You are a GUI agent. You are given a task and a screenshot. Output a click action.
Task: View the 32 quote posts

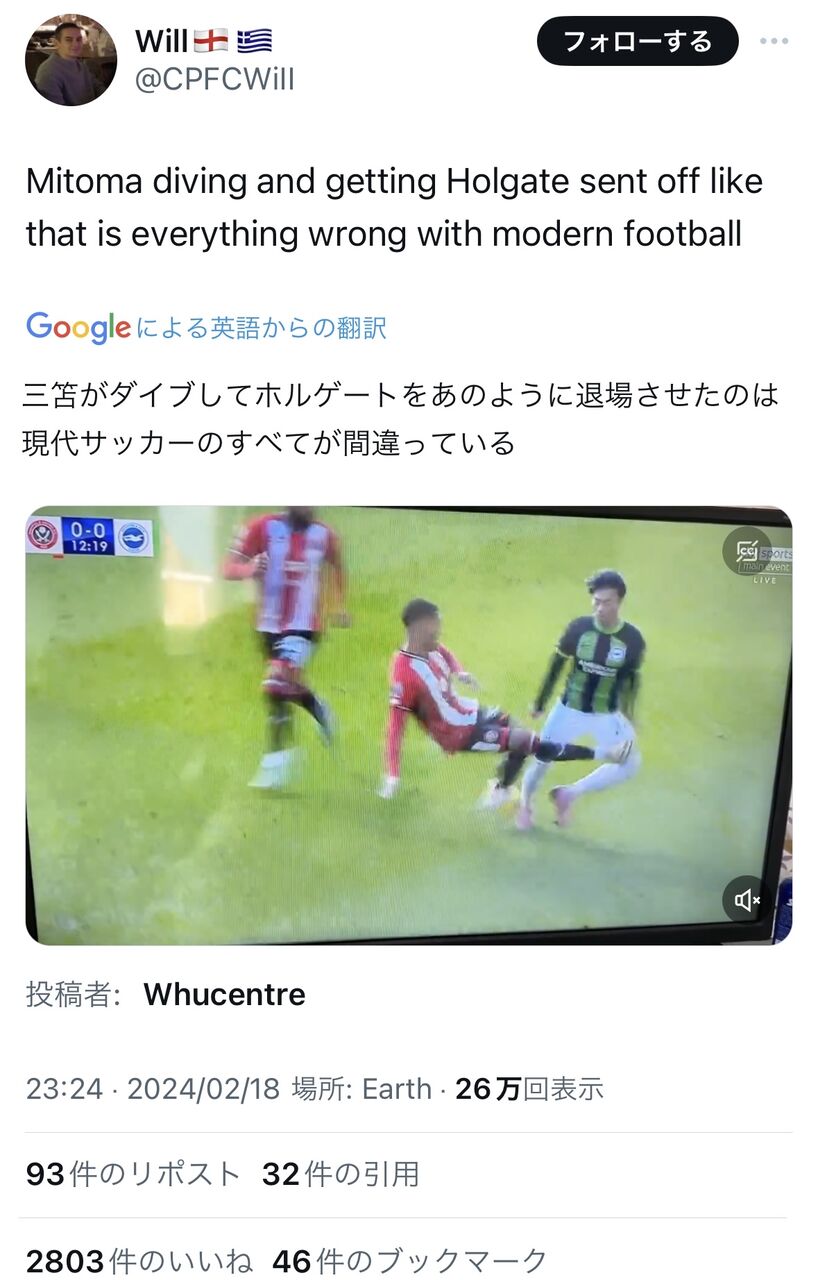[x=341, y=1174]
